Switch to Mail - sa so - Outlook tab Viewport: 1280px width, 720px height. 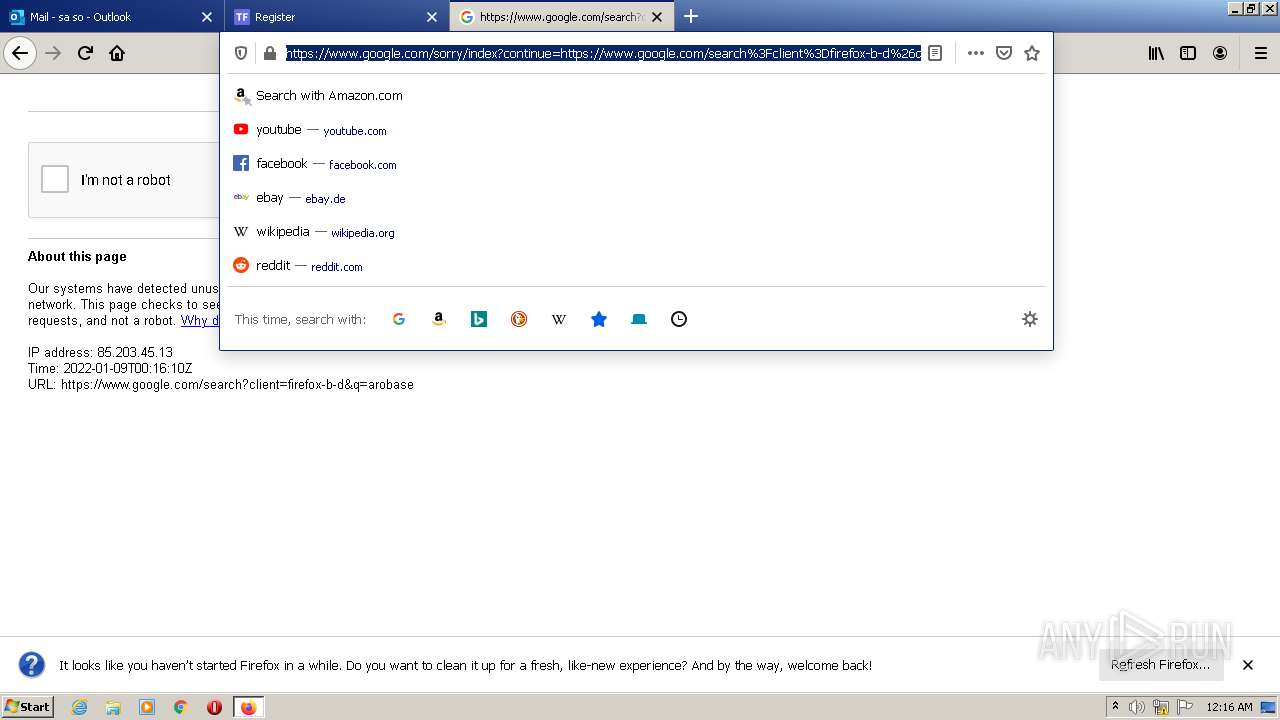tap(111, 17)
